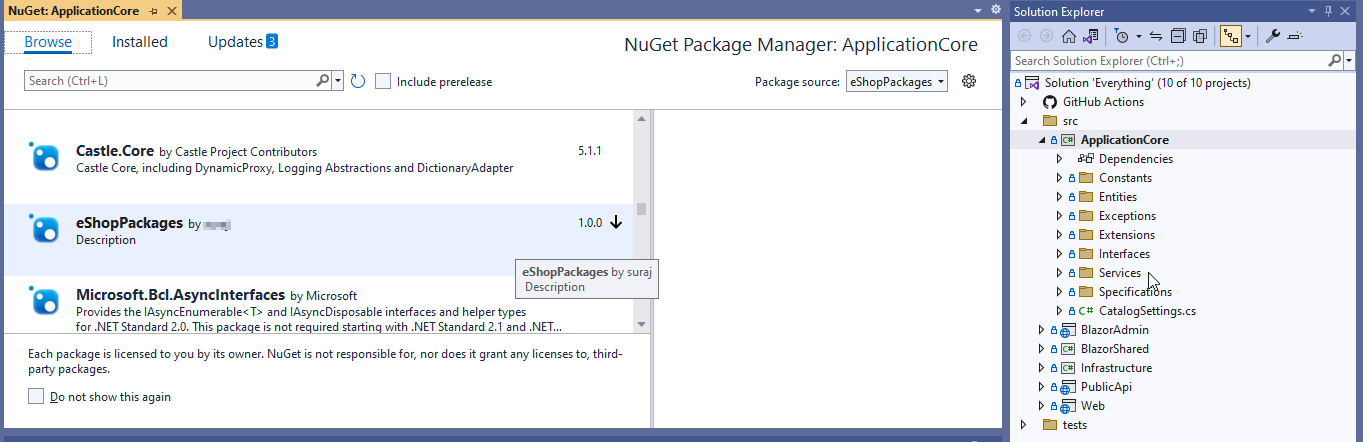Check Do not show this again
This screenshot has width=1363, height=442.
click(x=36, y=396)
